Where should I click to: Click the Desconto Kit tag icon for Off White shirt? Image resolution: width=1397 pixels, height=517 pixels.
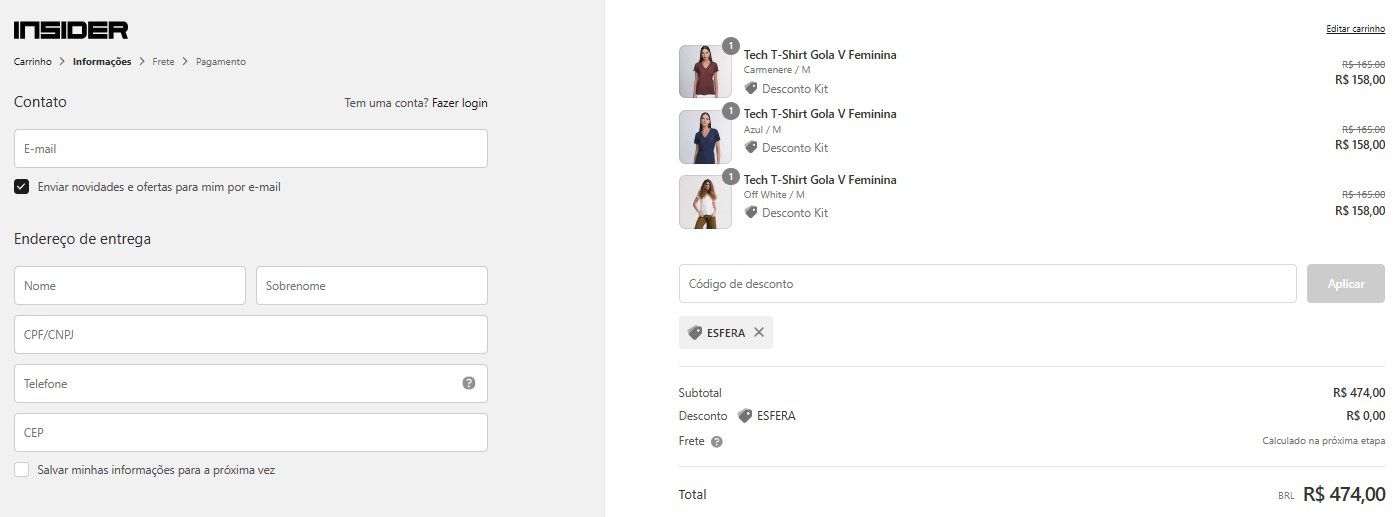pos(751,212)
